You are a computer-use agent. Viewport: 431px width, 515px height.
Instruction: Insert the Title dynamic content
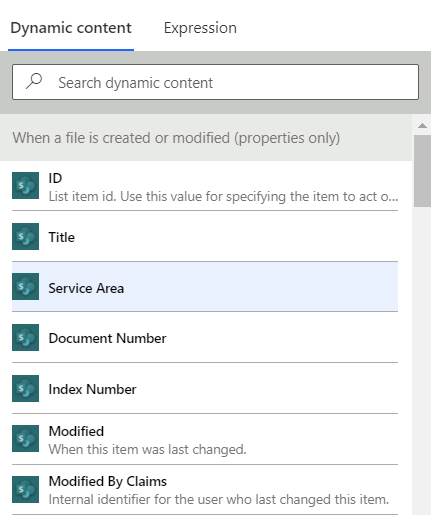[x=205, y=236]
